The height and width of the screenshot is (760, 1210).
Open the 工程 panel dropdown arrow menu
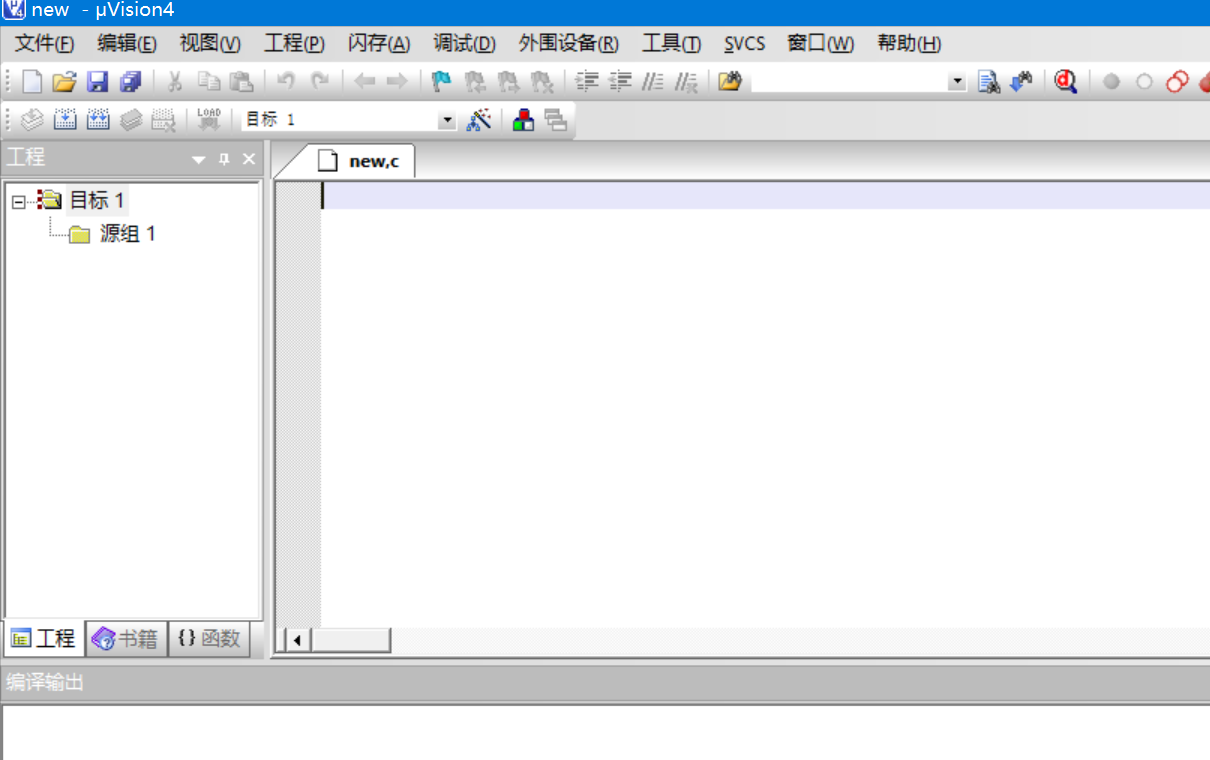tap(199, 160)
